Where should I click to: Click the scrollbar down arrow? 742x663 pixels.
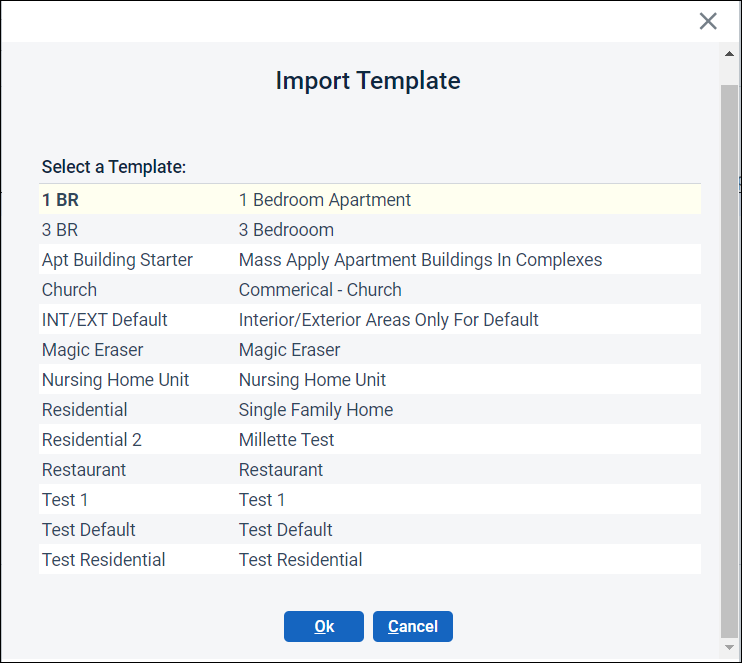[x=729, y=648]
